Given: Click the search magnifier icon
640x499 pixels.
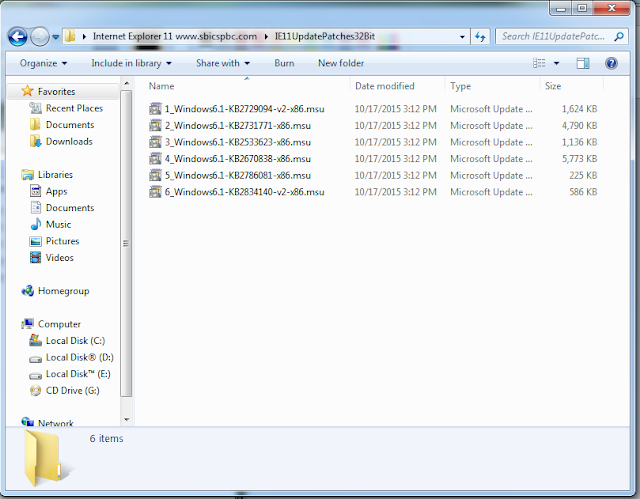Looking at the screenshot, I should (619, 37).
